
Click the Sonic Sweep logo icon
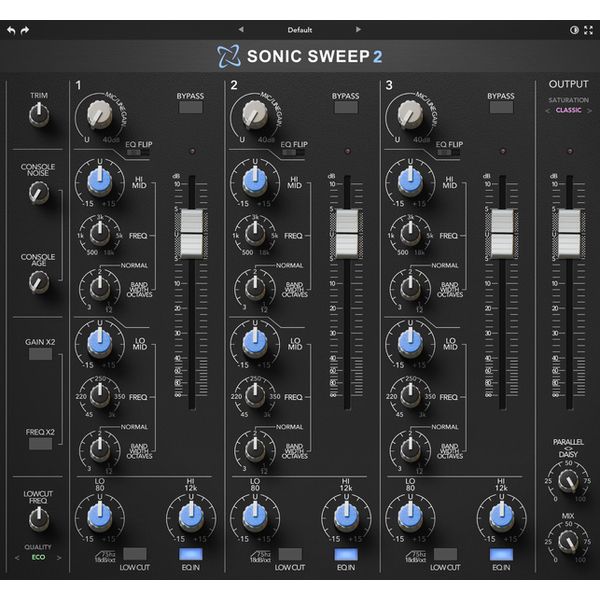tap(228, 56)
